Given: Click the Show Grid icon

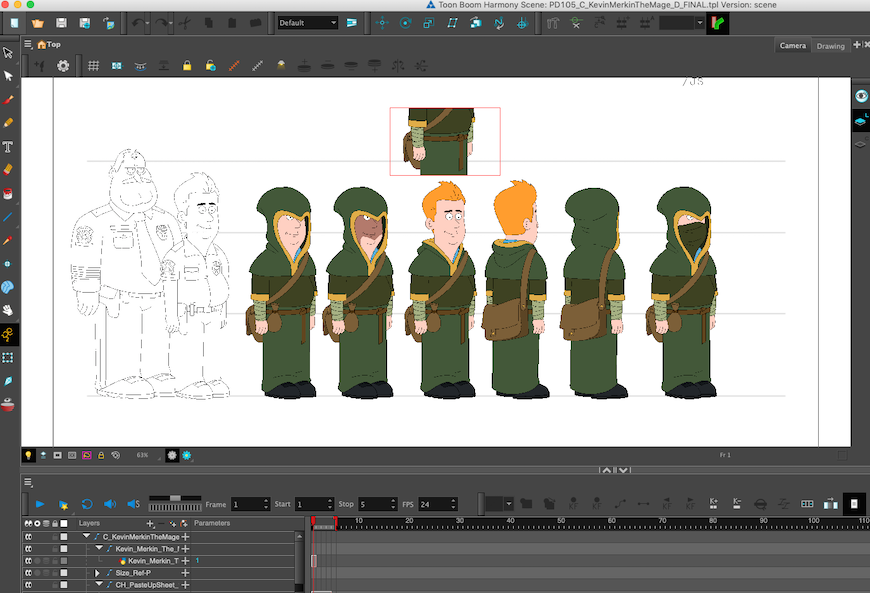Looking at the screenshot, I should pyautogui.click(x=93, y=66).
